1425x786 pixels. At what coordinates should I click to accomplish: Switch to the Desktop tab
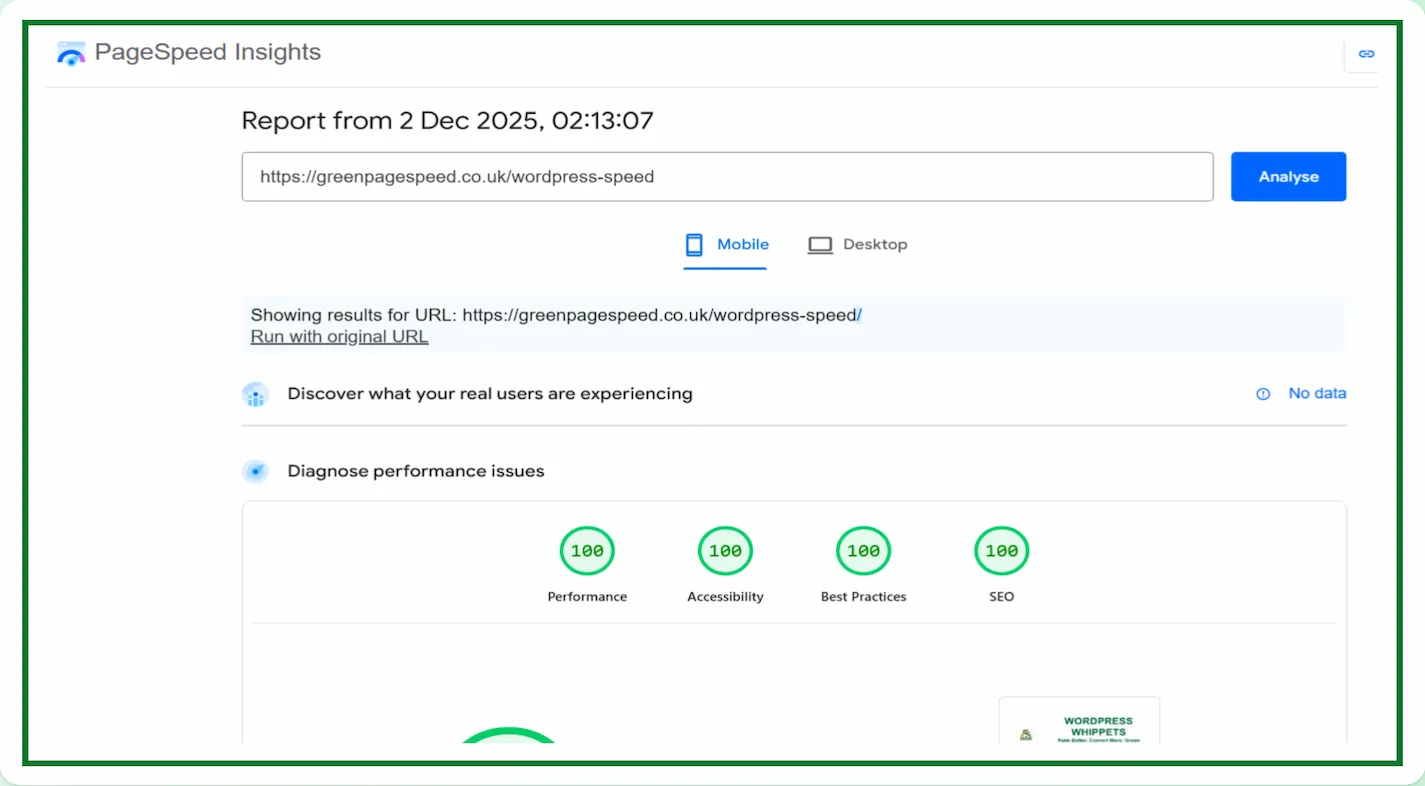point(858,245)
